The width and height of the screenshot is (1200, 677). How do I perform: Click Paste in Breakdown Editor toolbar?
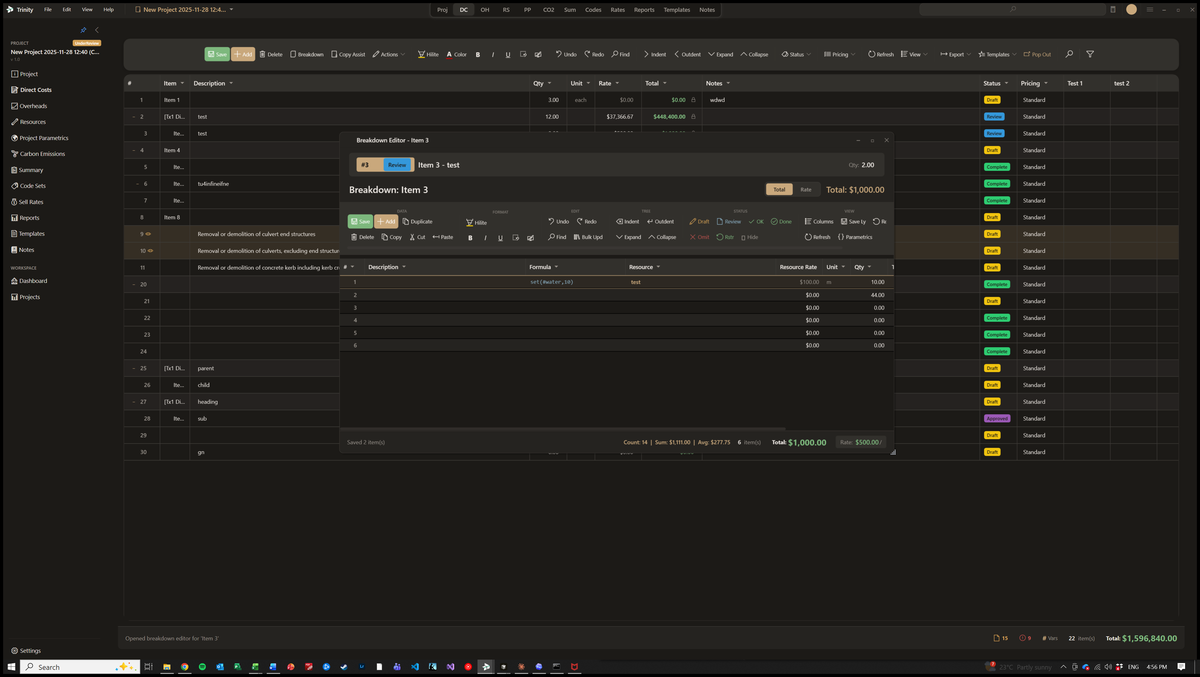click(443, 237)
